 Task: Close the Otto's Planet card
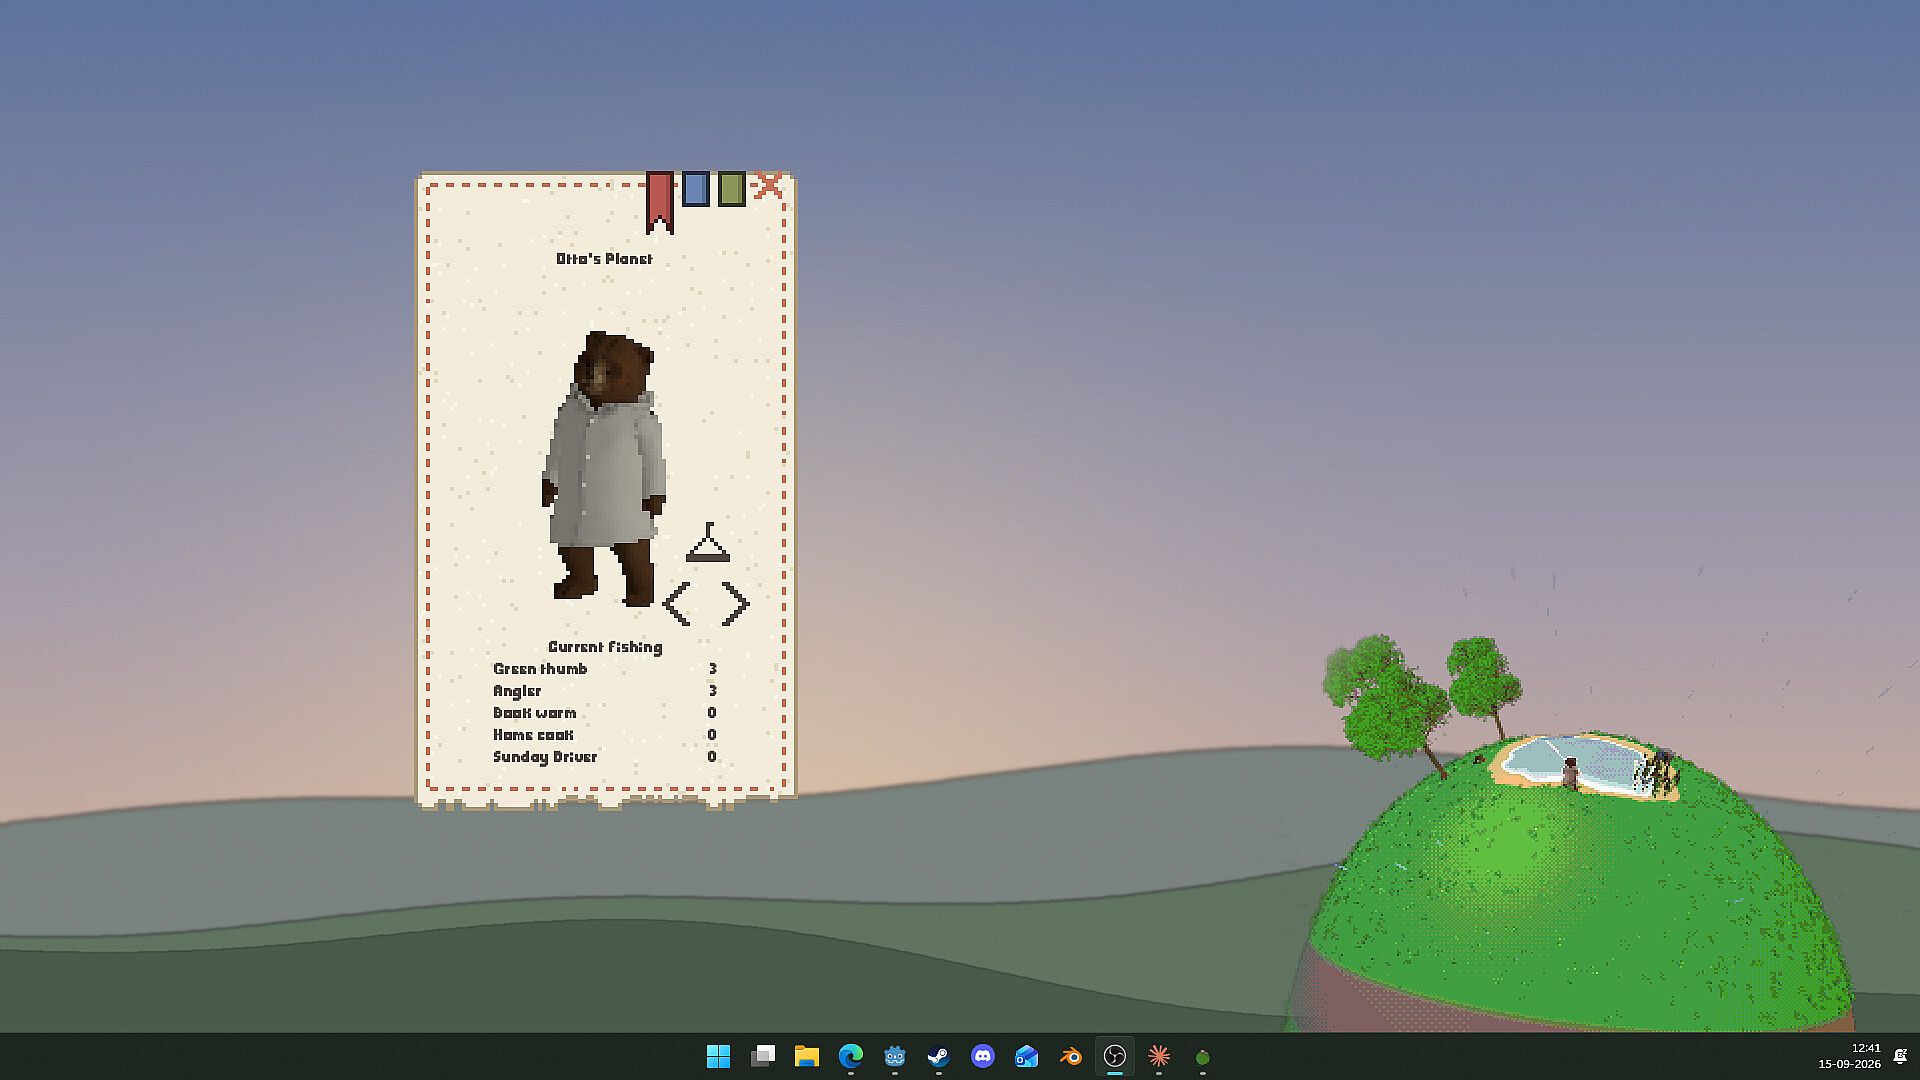[x=769, y=185]
